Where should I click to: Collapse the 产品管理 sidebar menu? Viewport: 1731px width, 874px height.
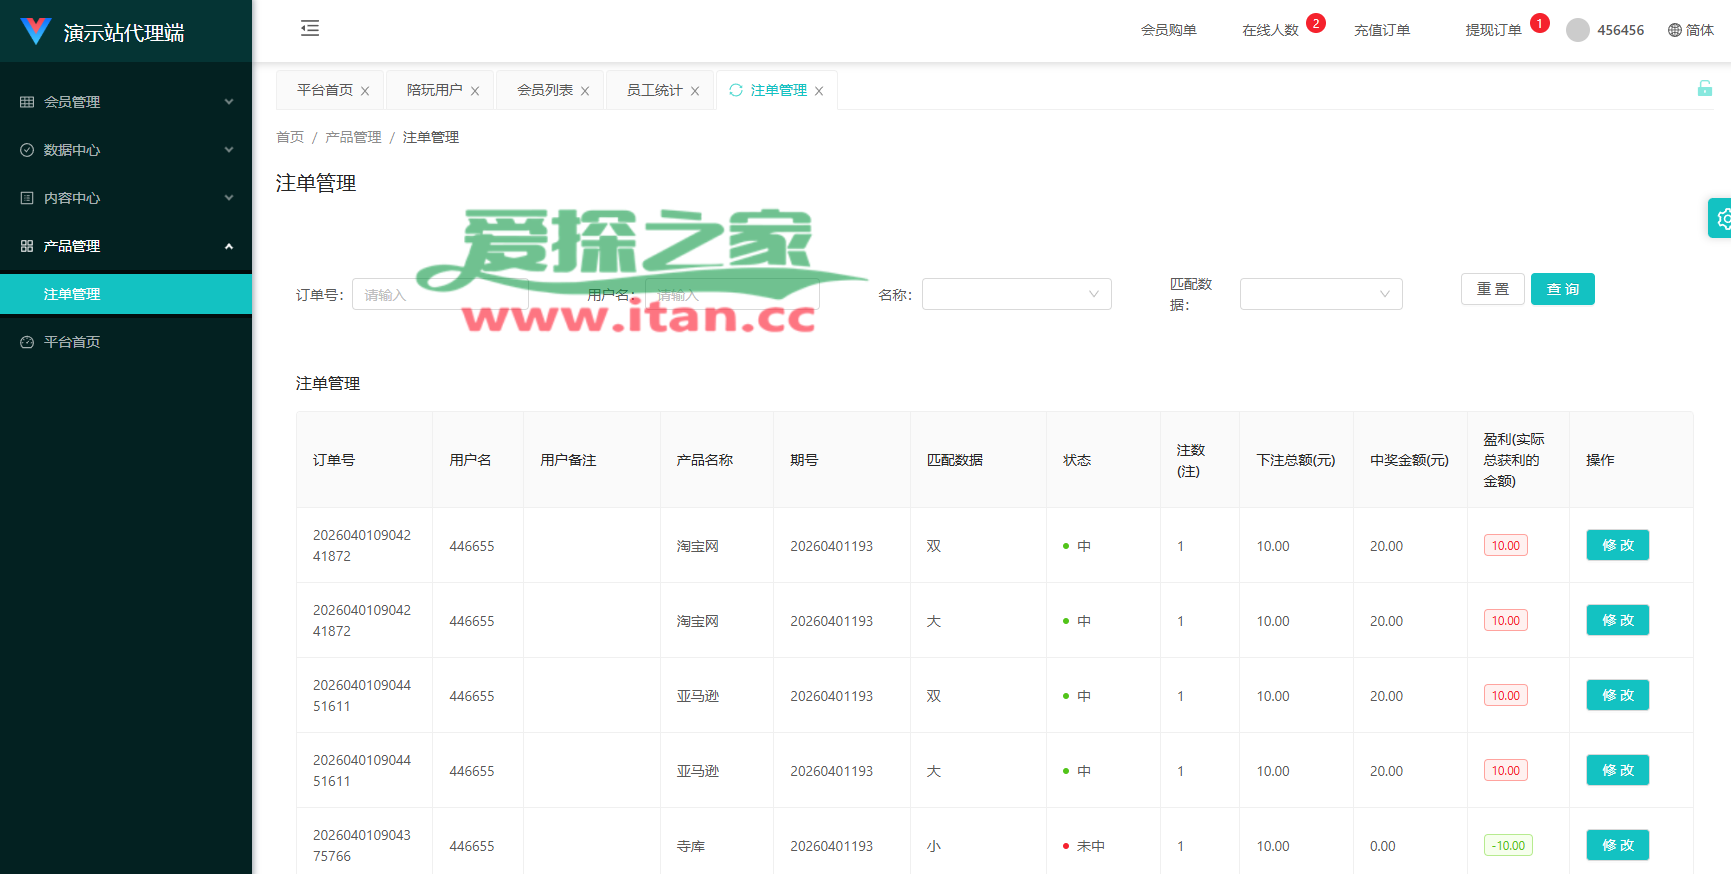[126, 246]
